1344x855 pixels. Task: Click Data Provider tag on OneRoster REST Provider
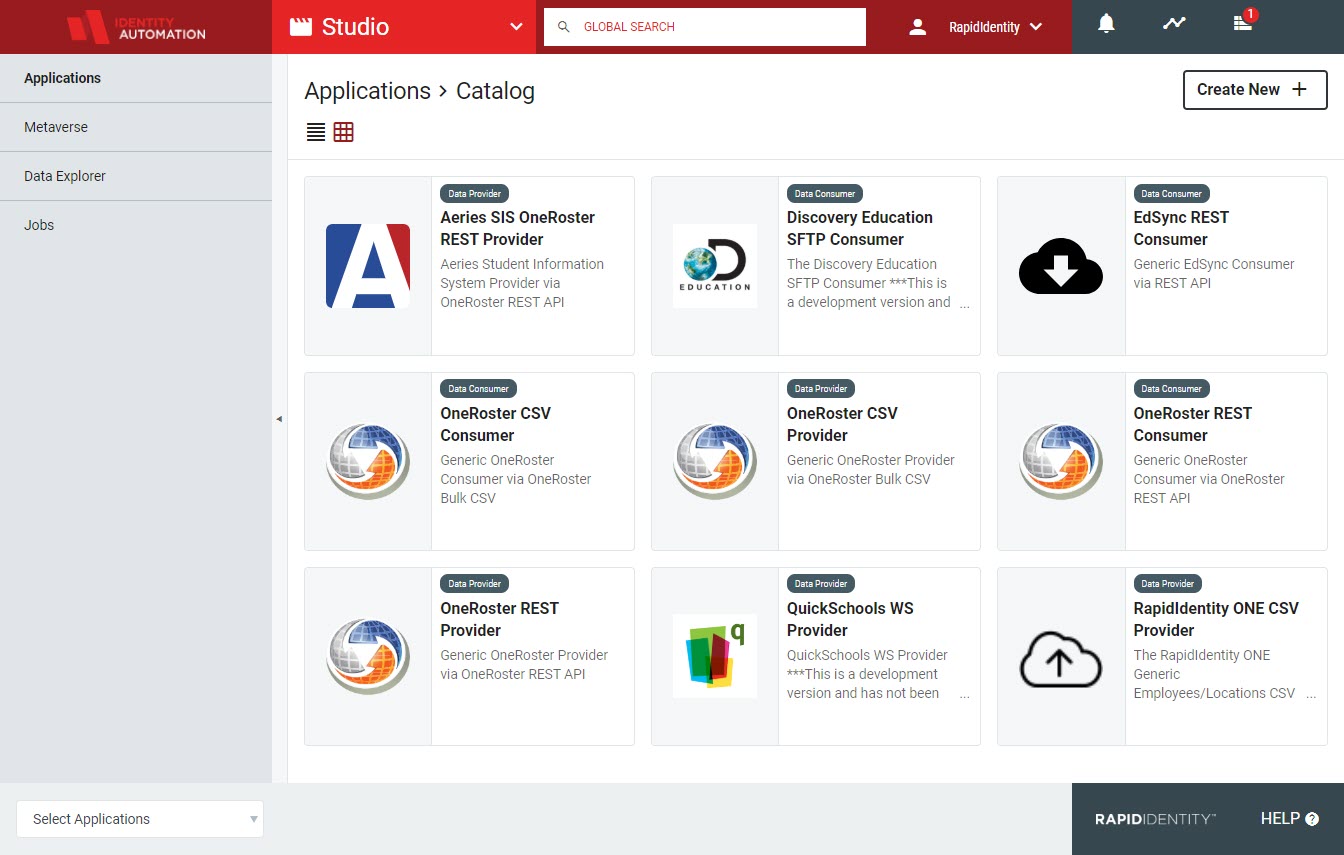[x=475, y=583]
